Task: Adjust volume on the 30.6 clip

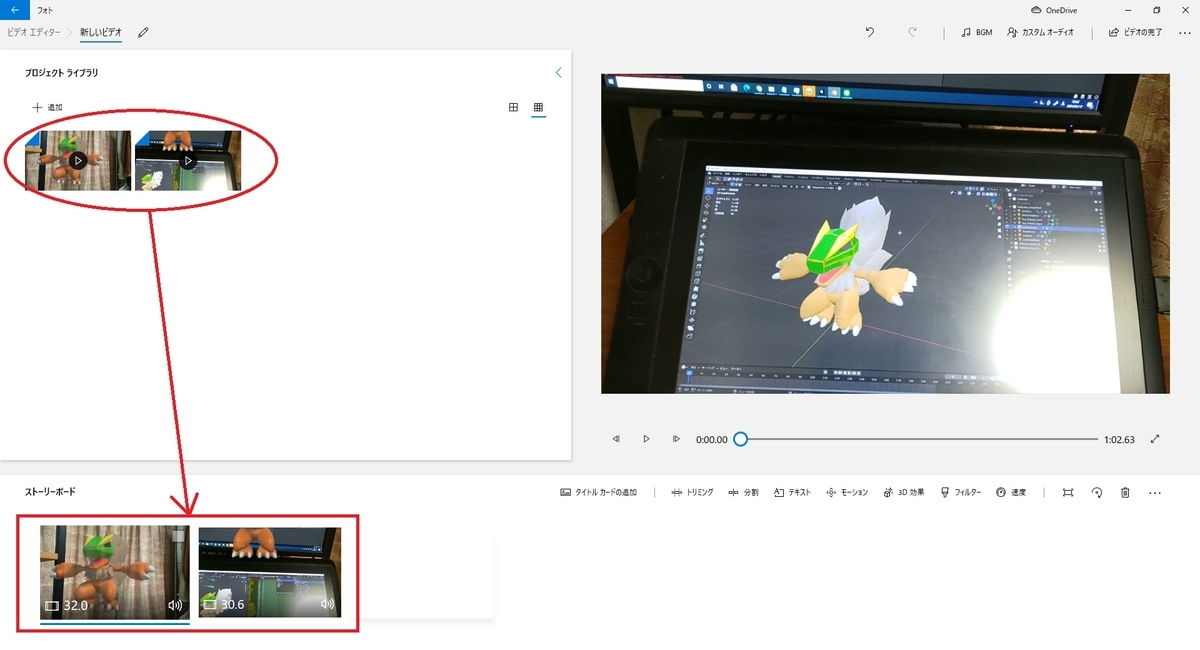Action: (327, 604)
